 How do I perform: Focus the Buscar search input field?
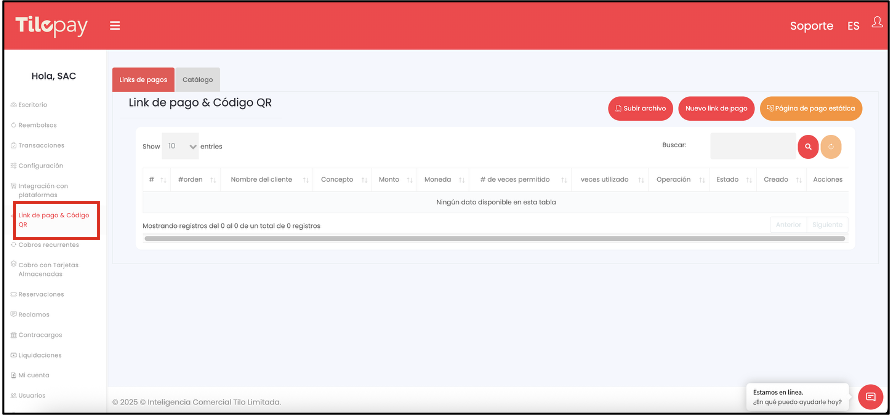[x=752, y=146]
